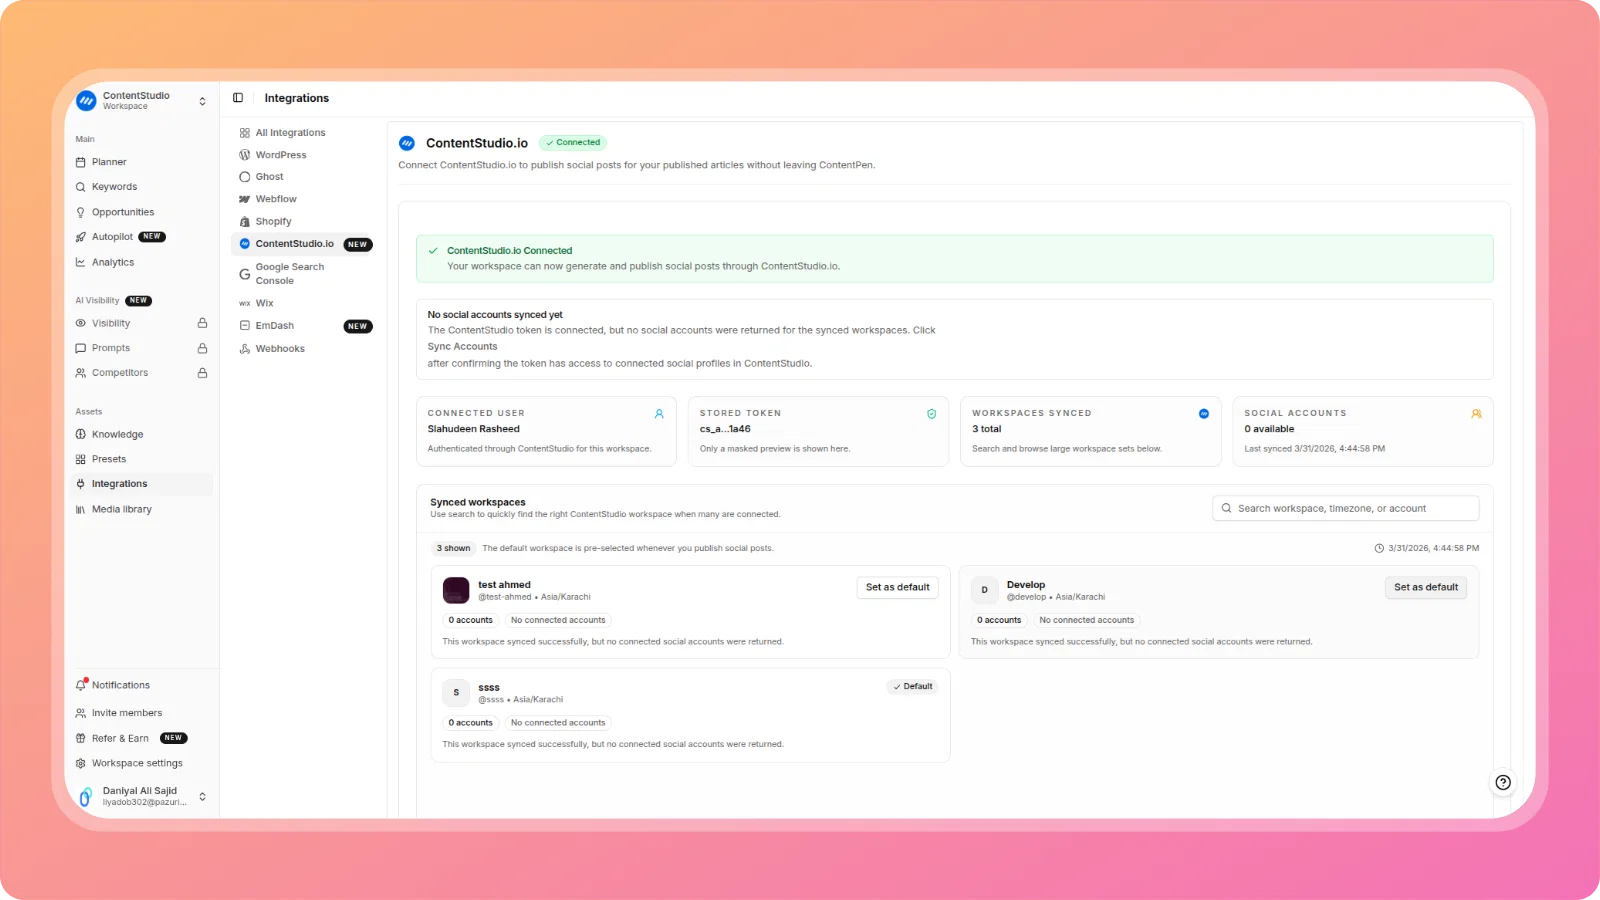Click the Prompts lock icon

[x=202, y=348]
